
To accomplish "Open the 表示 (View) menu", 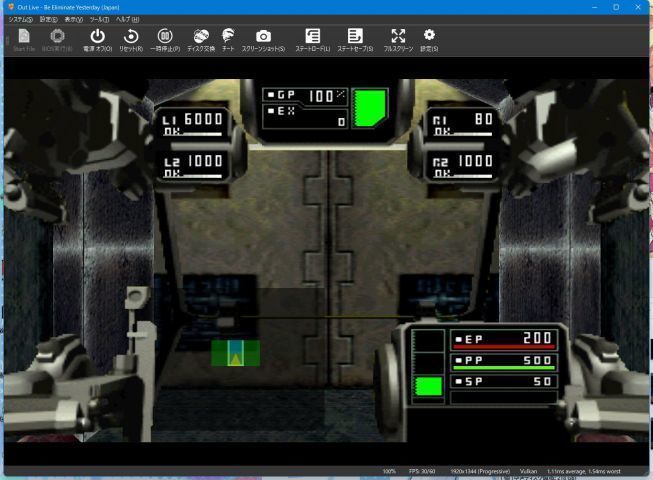I will pos(73,20).
